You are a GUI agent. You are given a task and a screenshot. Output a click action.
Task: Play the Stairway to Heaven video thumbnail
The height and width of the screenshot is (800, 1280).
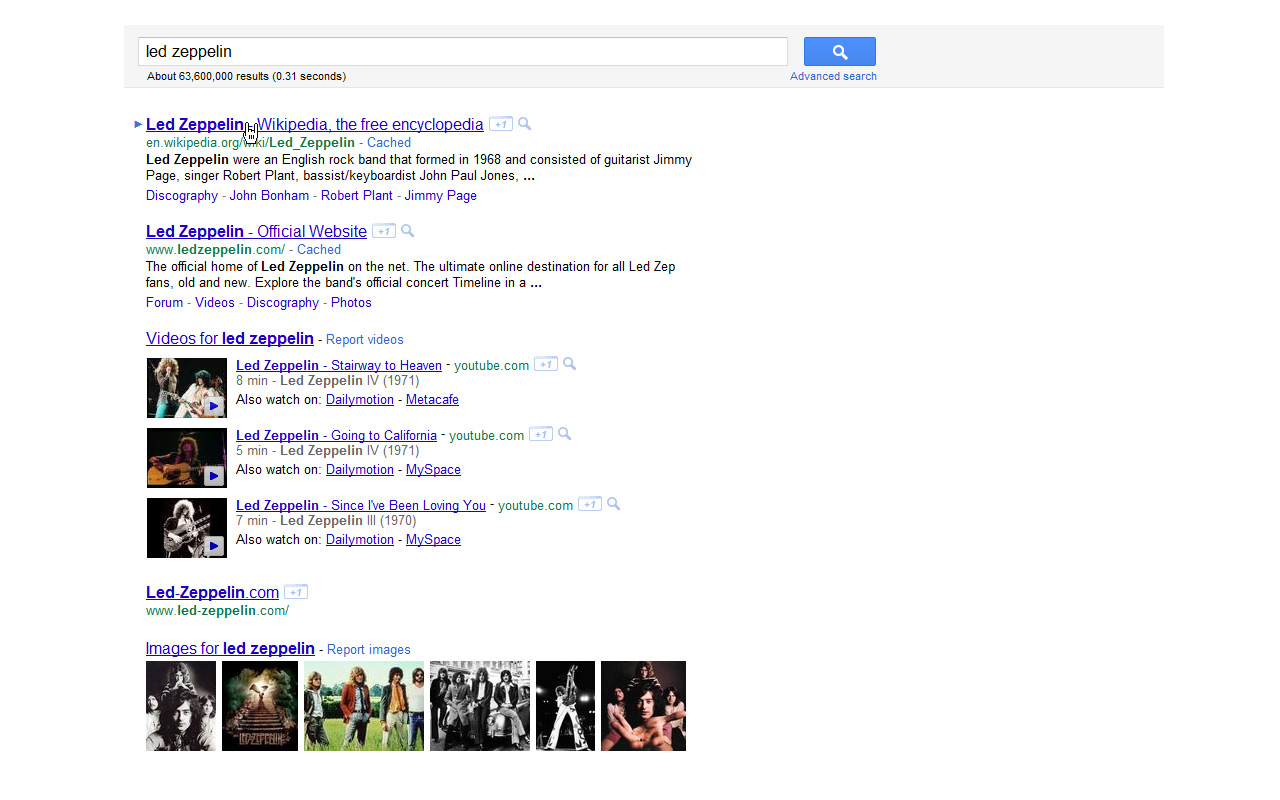coord(187,388)
